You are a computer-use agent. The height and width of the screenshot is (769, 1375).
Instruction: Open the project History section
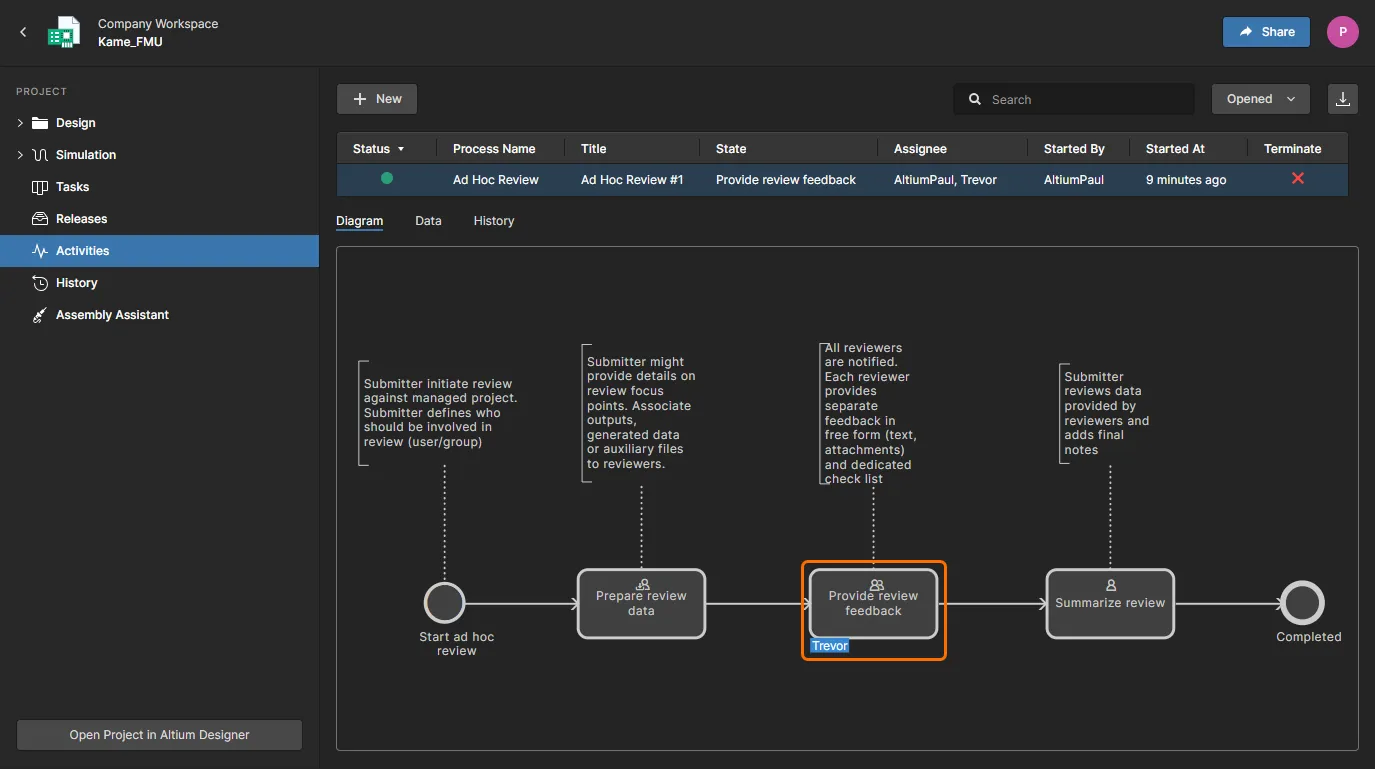[76, 283]
